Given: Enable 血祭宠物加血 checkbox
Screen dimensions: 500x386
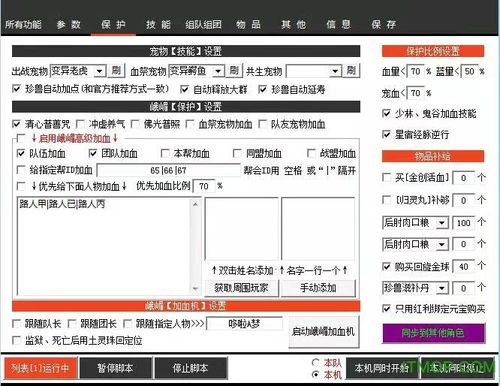Looking at the screenshot, I should click(190, 124).
